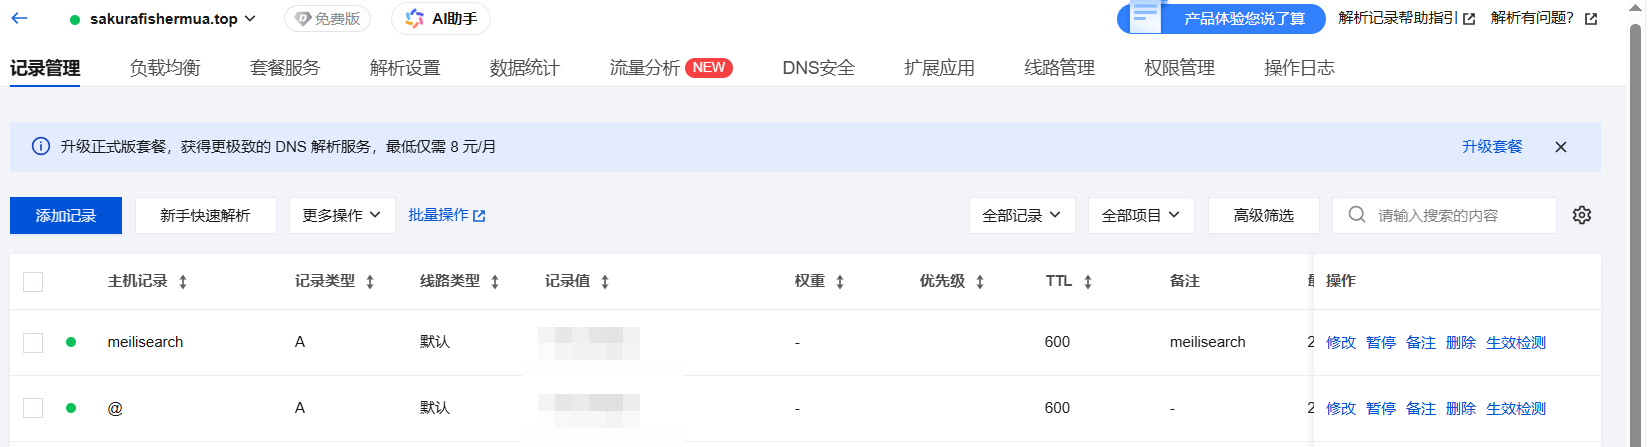This screenshot has width=1650, height=447.
Task: Sort by 优先级 column
Action: click(980, 282)
